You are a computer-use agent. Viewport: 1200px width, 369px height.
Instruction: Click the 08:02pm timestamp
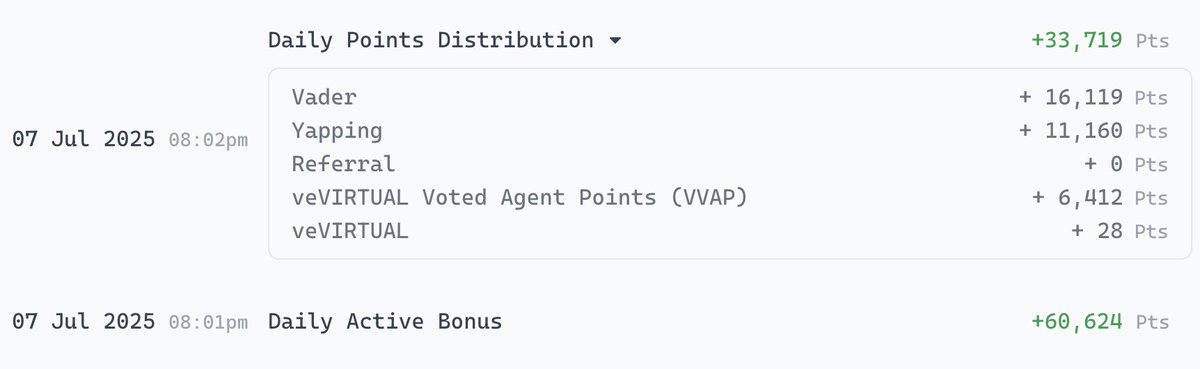click(x=208, y=140)
